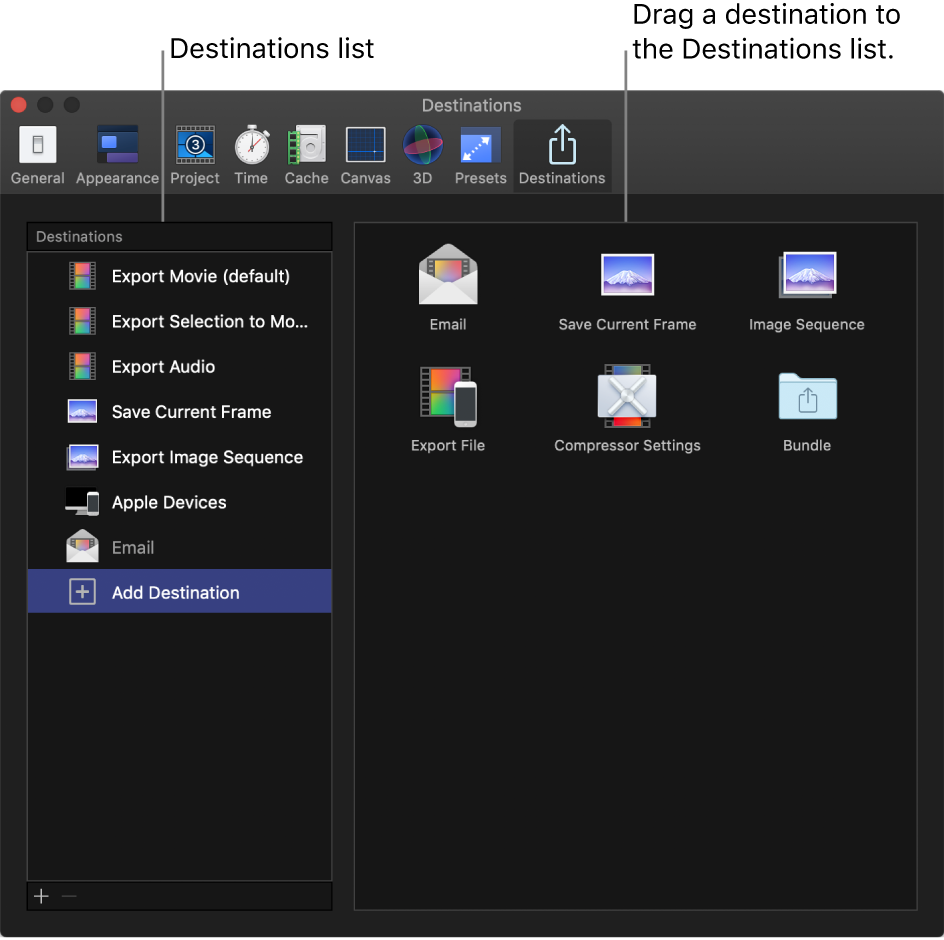944x940 pixels.
Task: Open the Project preferences pane
Action: coord(195,155)
